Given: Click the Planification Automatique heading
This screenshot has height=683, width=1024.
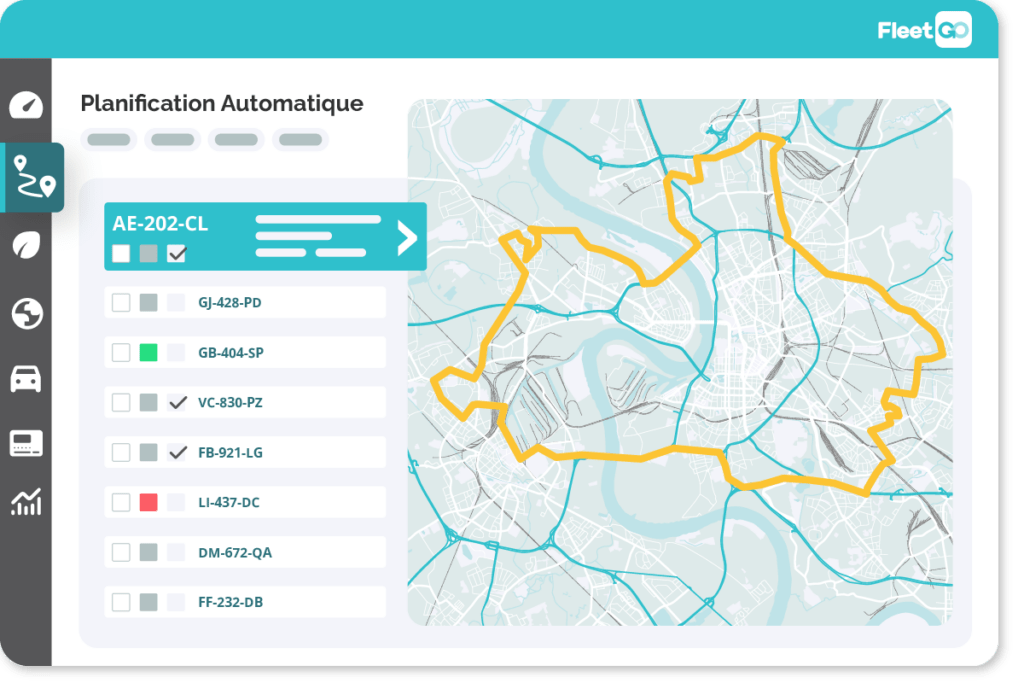Looking at the screenshot, I should click(x=222, y=103).
